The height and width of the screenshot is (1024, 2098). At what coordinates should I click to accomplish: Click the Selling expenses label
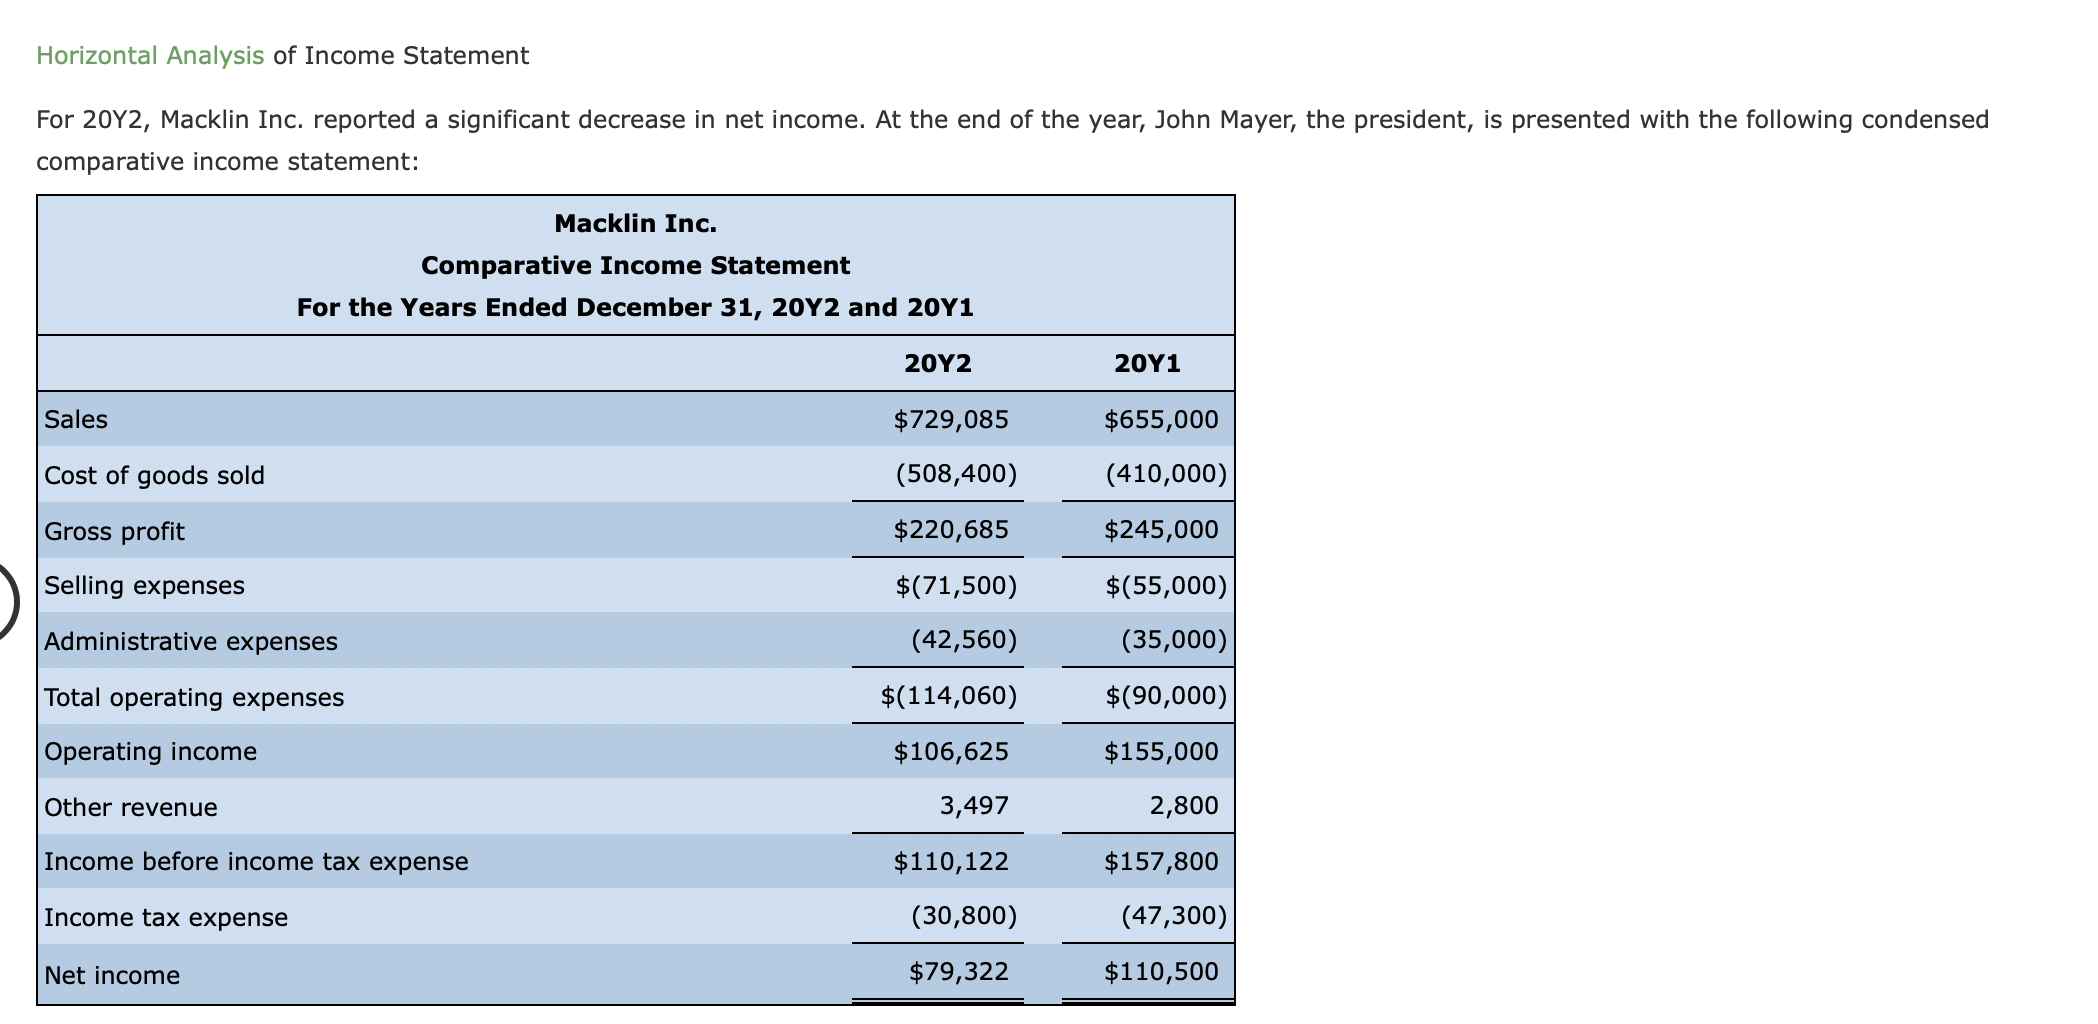pyautogui.click(x=142, y=586)
